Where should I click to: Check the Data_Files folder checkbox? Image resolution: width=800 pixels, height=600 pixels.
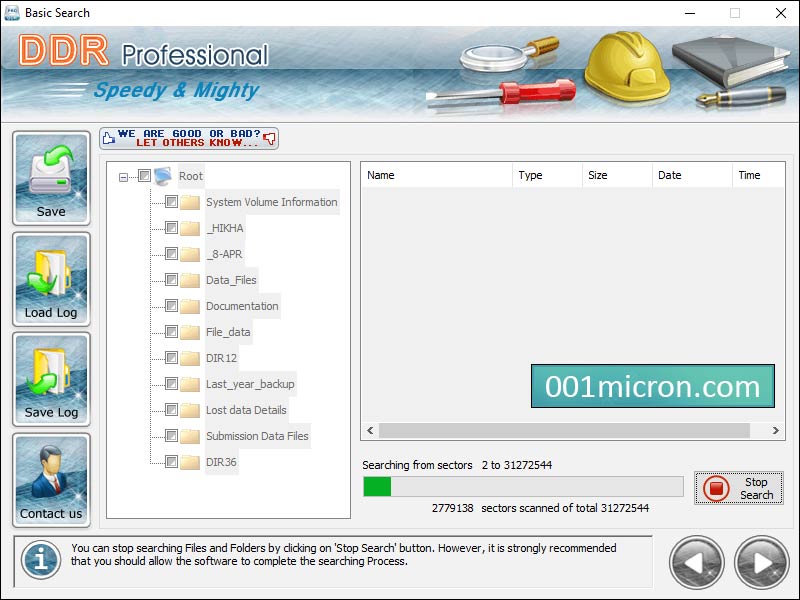(169, 280)
